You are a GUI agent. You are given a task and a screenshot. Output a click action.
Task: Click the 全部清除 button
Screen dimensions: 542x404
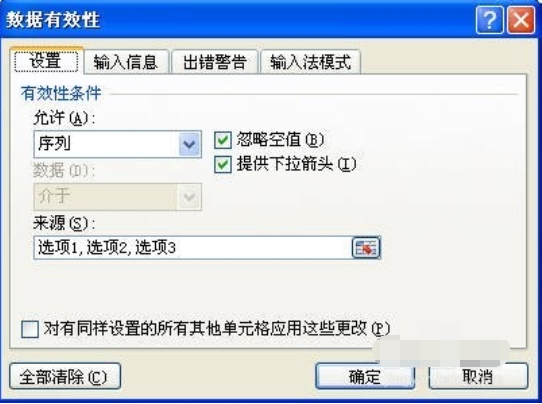65,376
